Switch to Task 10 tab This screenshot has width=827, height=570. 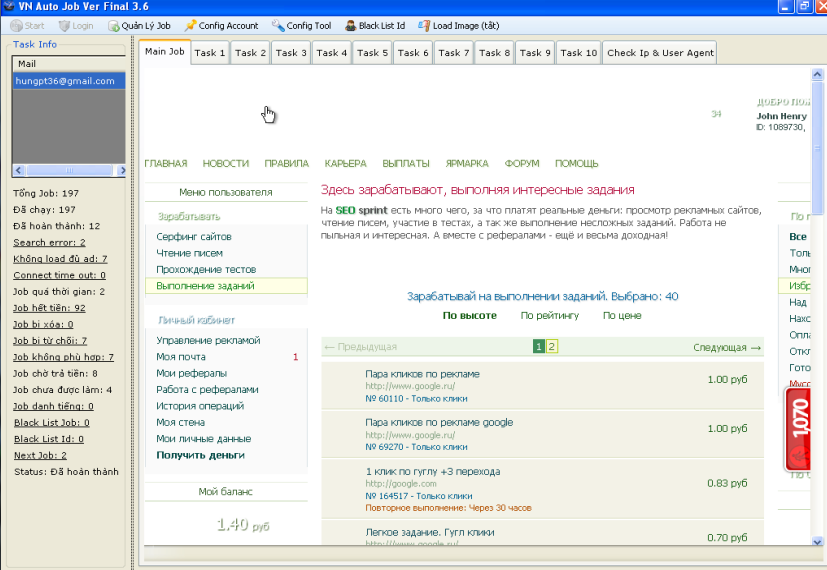tap(579, 53)
